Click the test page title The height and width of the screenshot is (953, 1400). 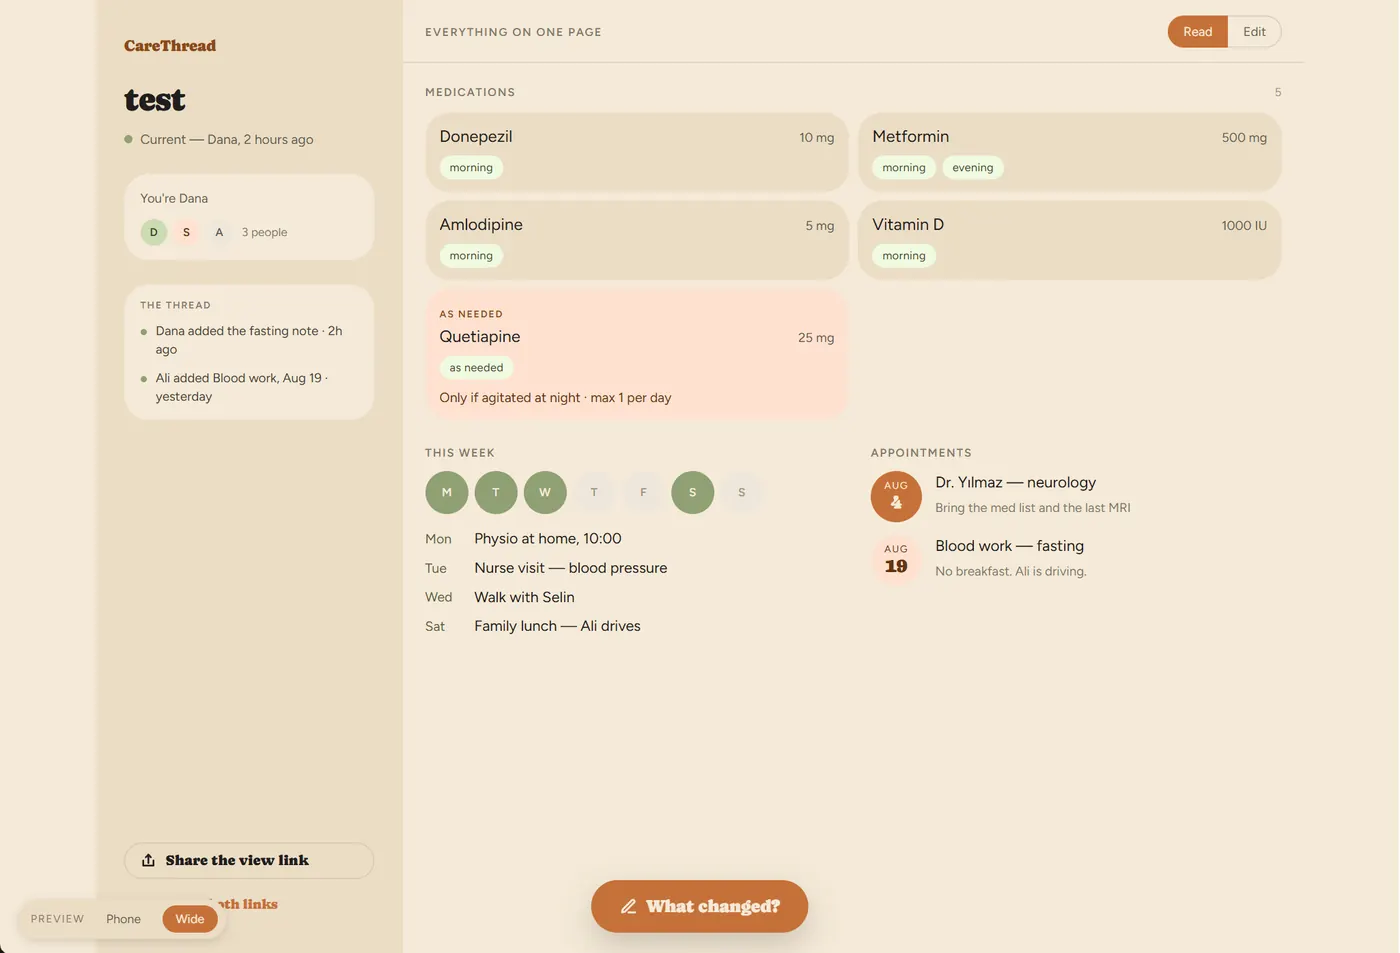pos(155,100)
